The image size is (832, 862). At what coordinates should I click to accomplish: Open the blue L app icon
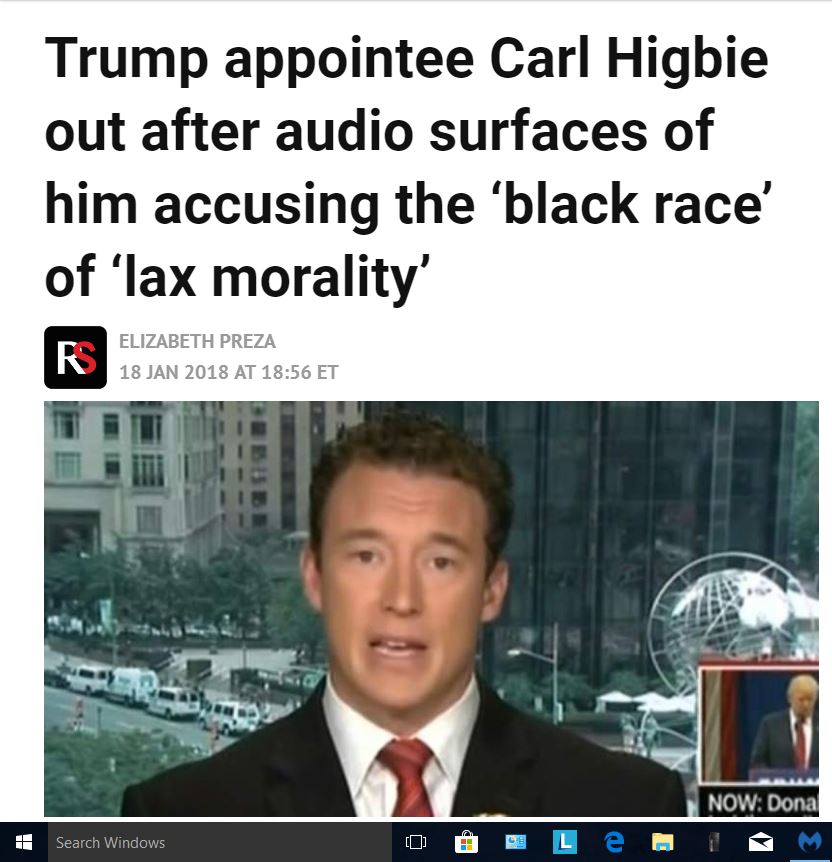coord(565,842)
